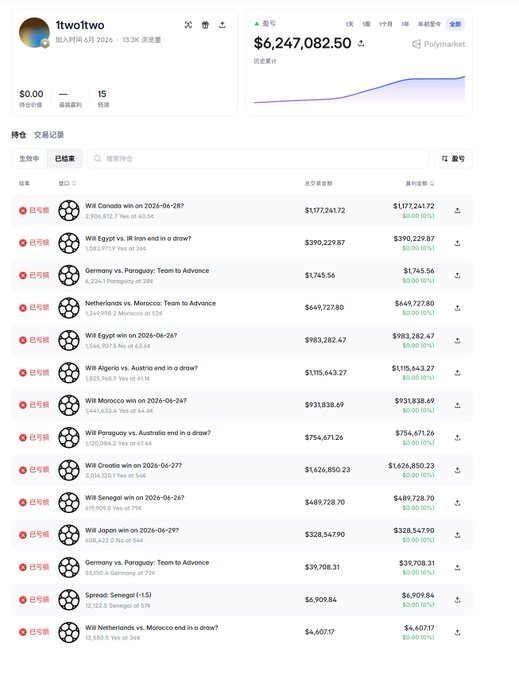This screenshot has width=519, height=680.
Task: Open the Will Canada win on 2026-06-28 market
Action: (134, 206)
